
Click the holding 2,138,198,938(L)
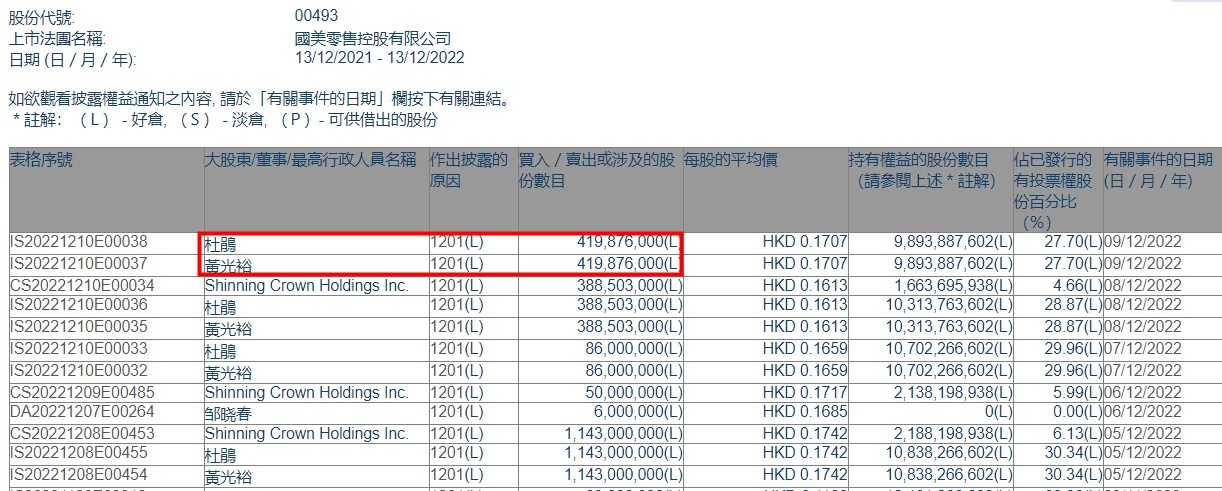pyautogui.click(x=953, y=392)
